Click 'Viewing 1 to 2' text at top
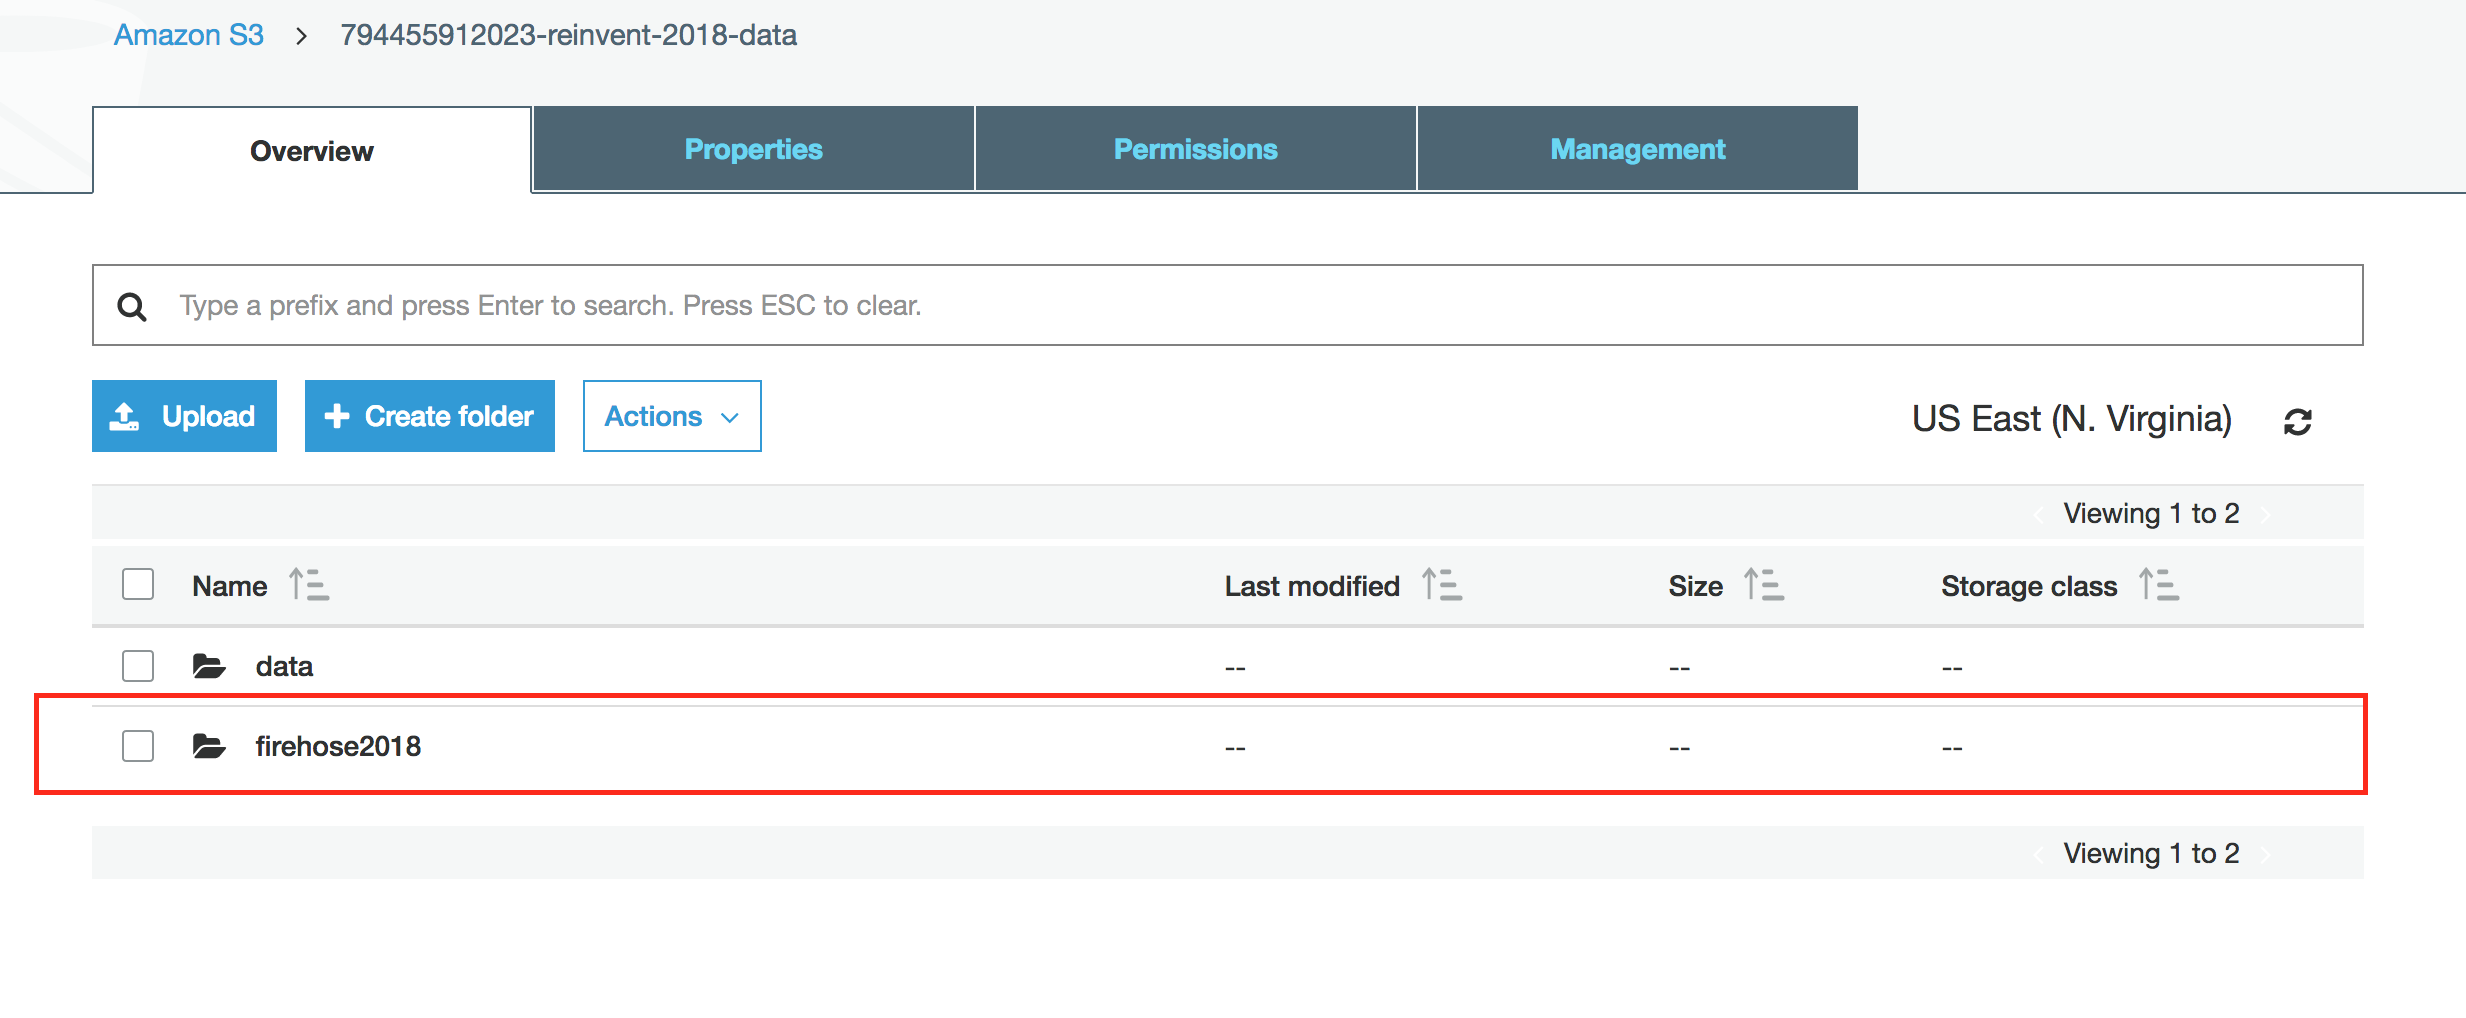The width and height of the screenshot is (2466, 1018). pyautogui.click(x=2151, y=513)
